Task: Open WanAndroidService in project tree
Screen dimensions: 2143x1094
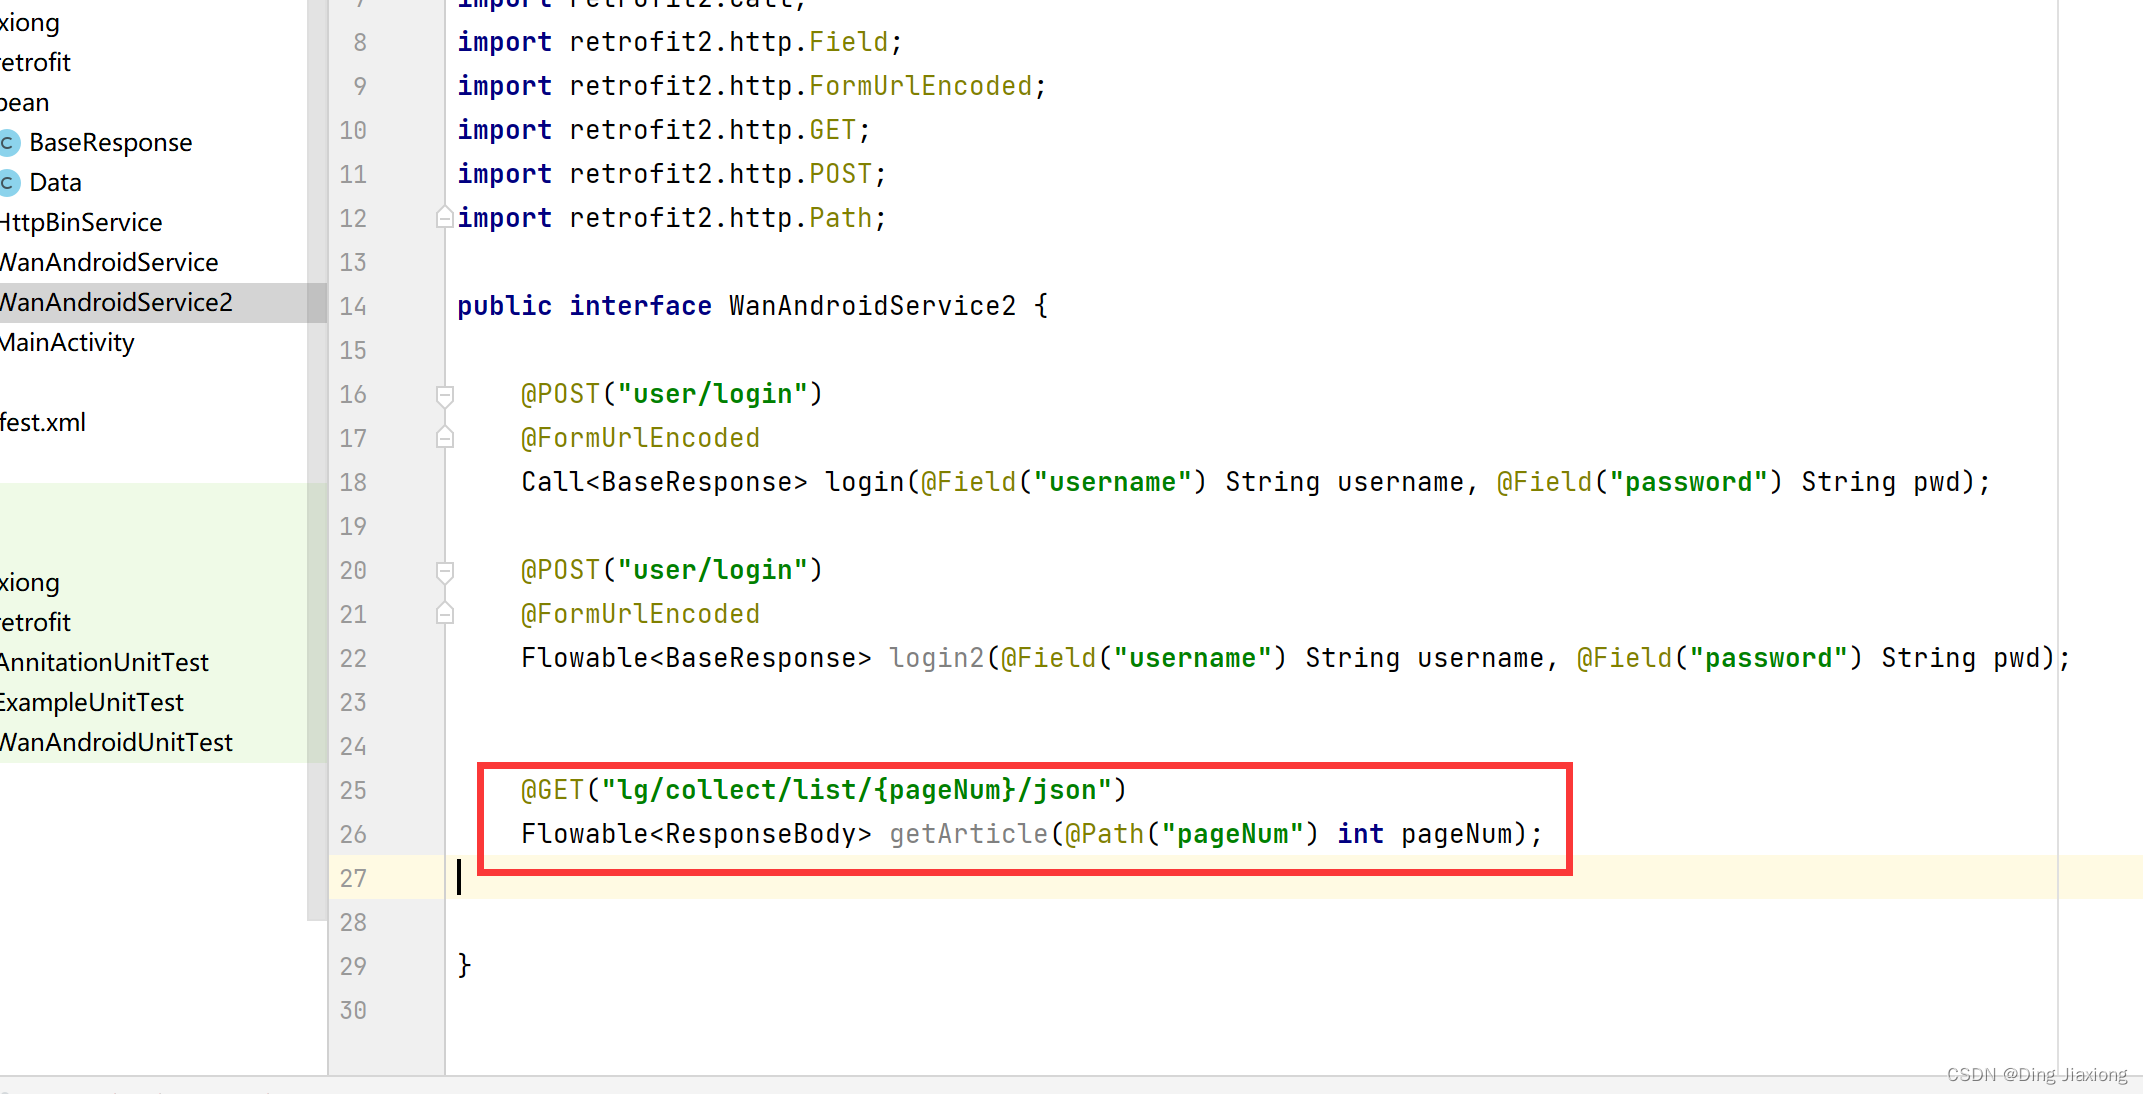Action: 109,262
